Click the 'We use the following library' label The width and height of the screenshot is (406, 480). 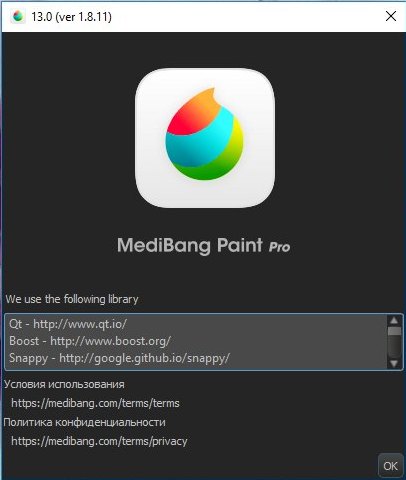point(72,299)
